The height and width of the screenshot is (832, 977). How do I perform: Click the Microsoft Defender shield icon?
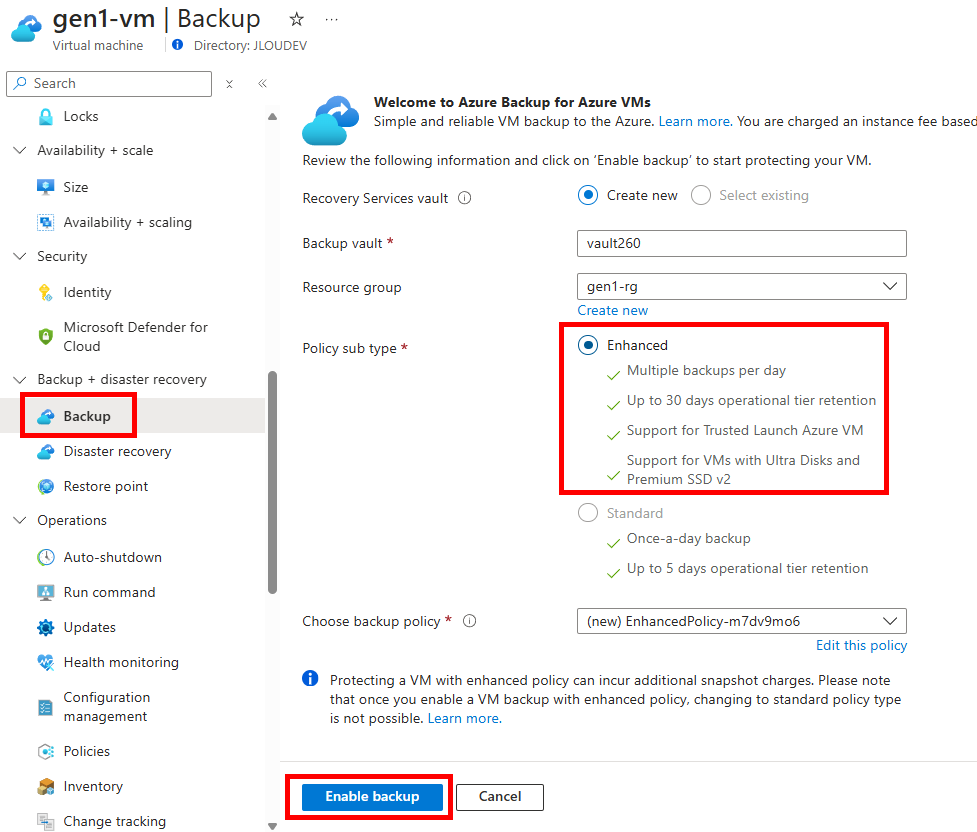(x=45, y=337)
